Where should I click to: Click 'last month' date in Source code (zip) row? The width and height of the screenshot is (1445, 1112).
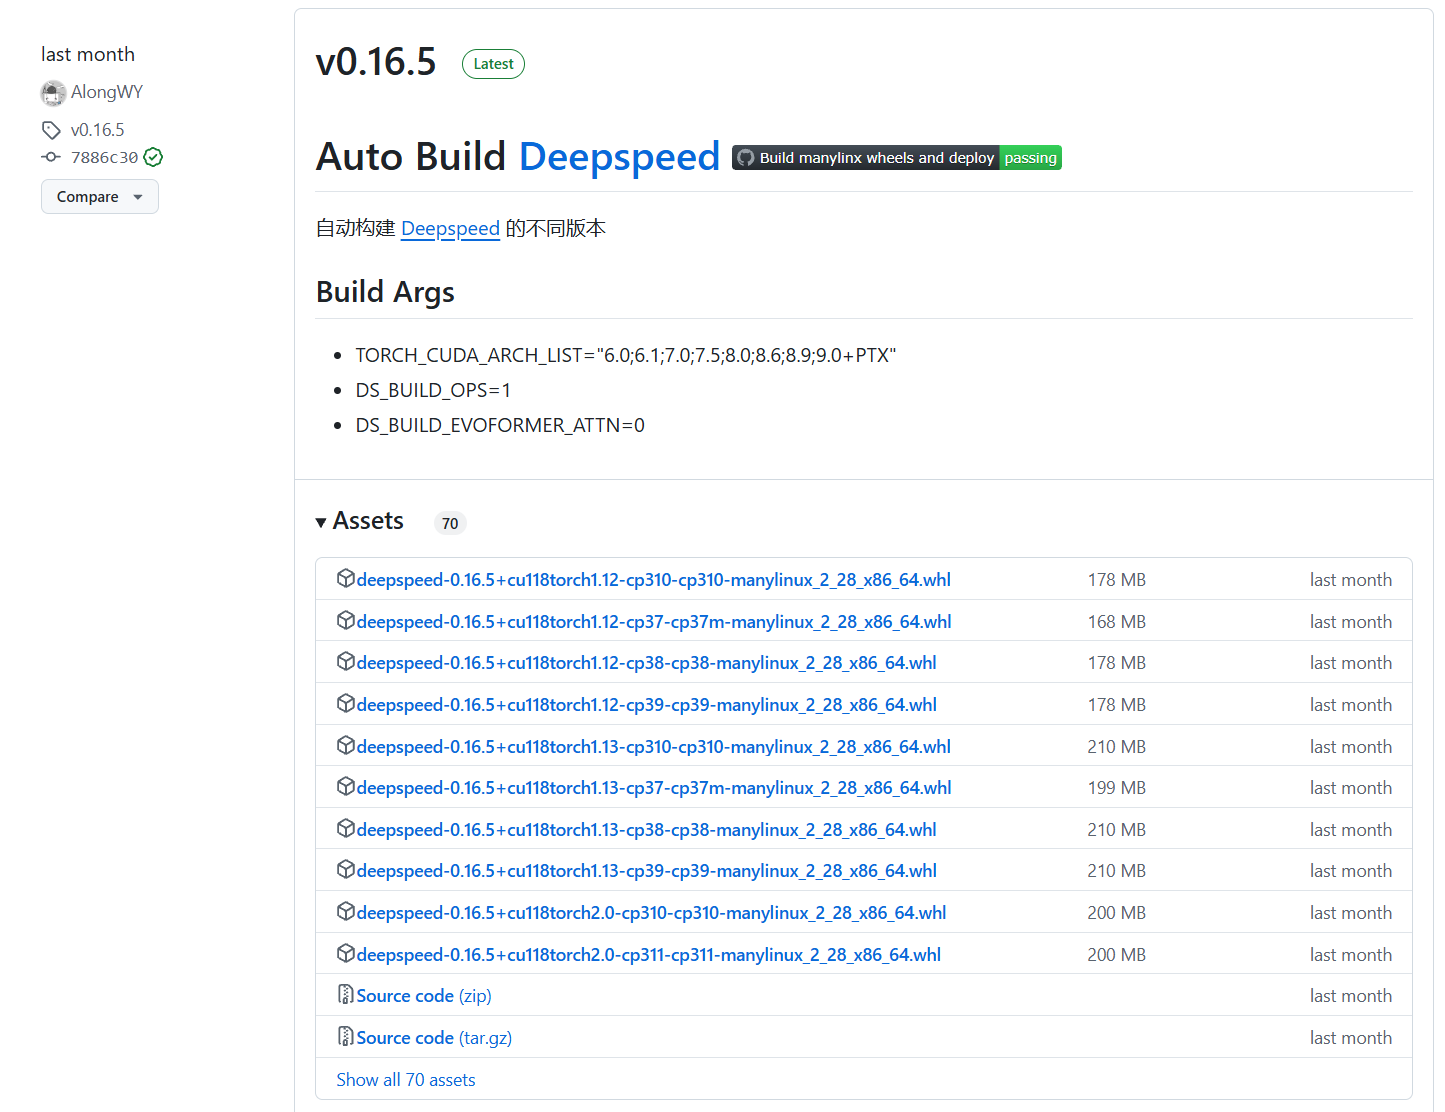tap(1351, 996)
